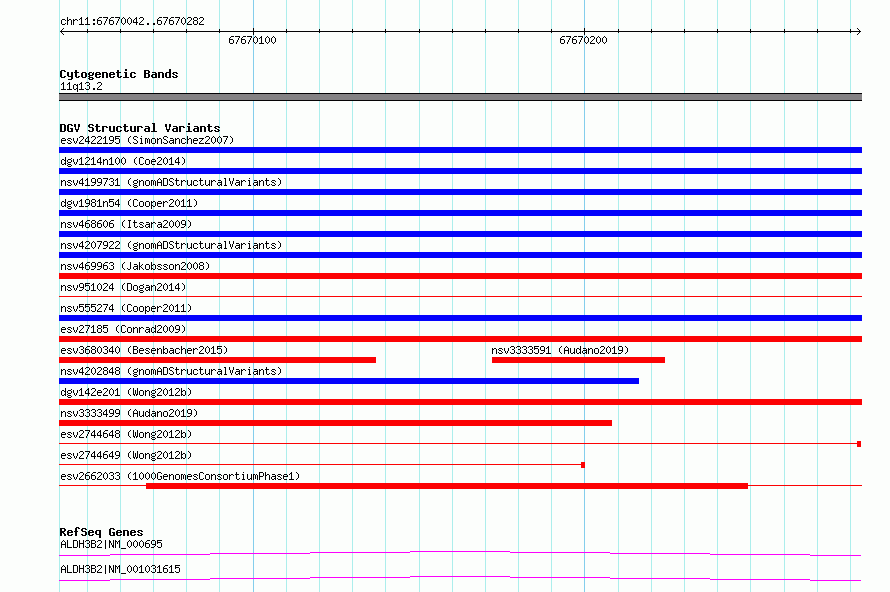890x592 pixels.
Task: Click the red bar under nsv3333591
Action: point(578,360)
